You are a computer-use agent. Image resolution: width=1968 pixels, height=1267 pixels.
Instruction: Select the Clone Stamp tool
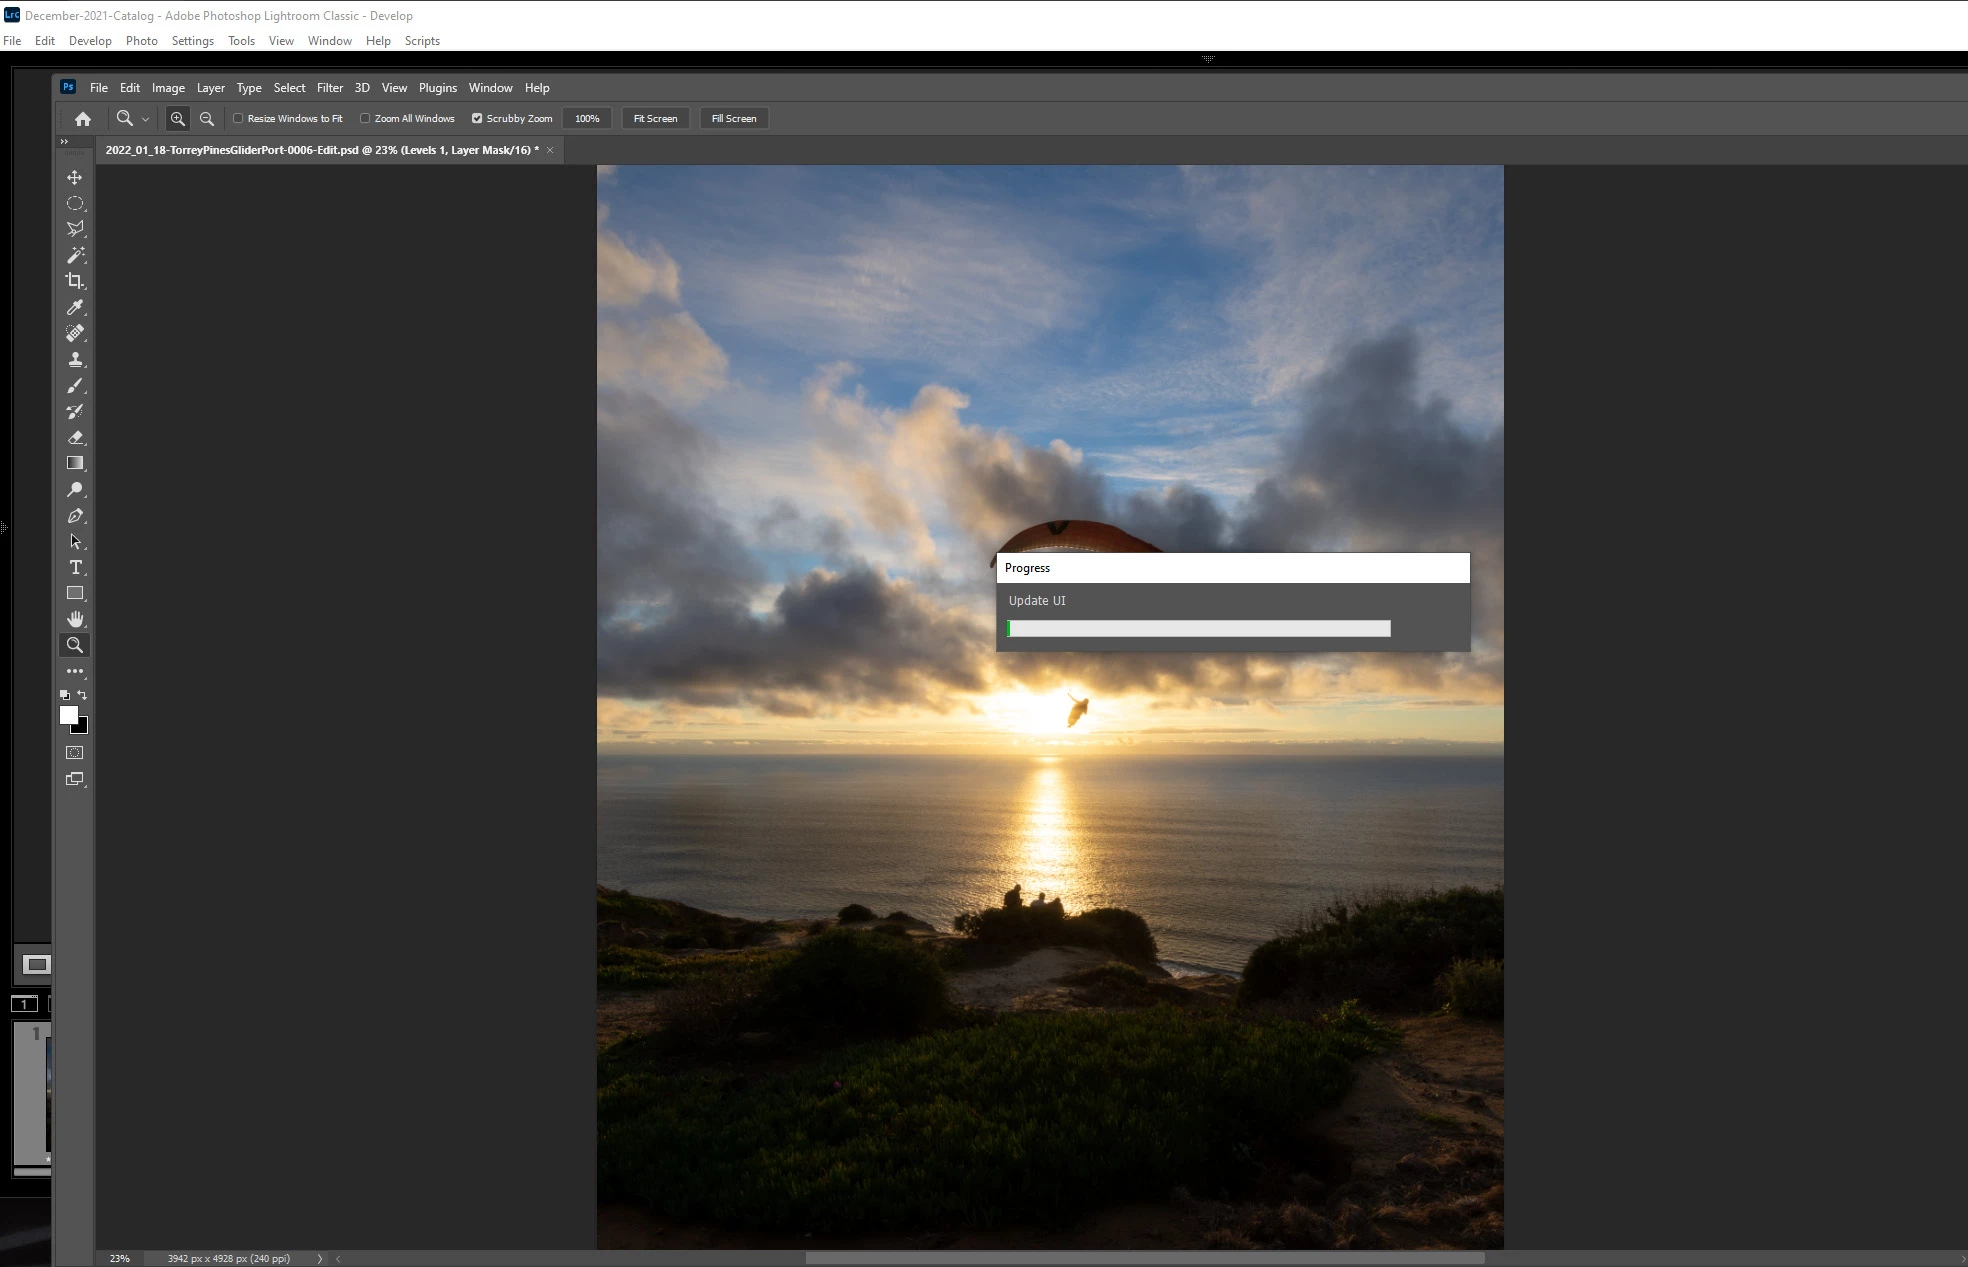[x=75, y=359]
